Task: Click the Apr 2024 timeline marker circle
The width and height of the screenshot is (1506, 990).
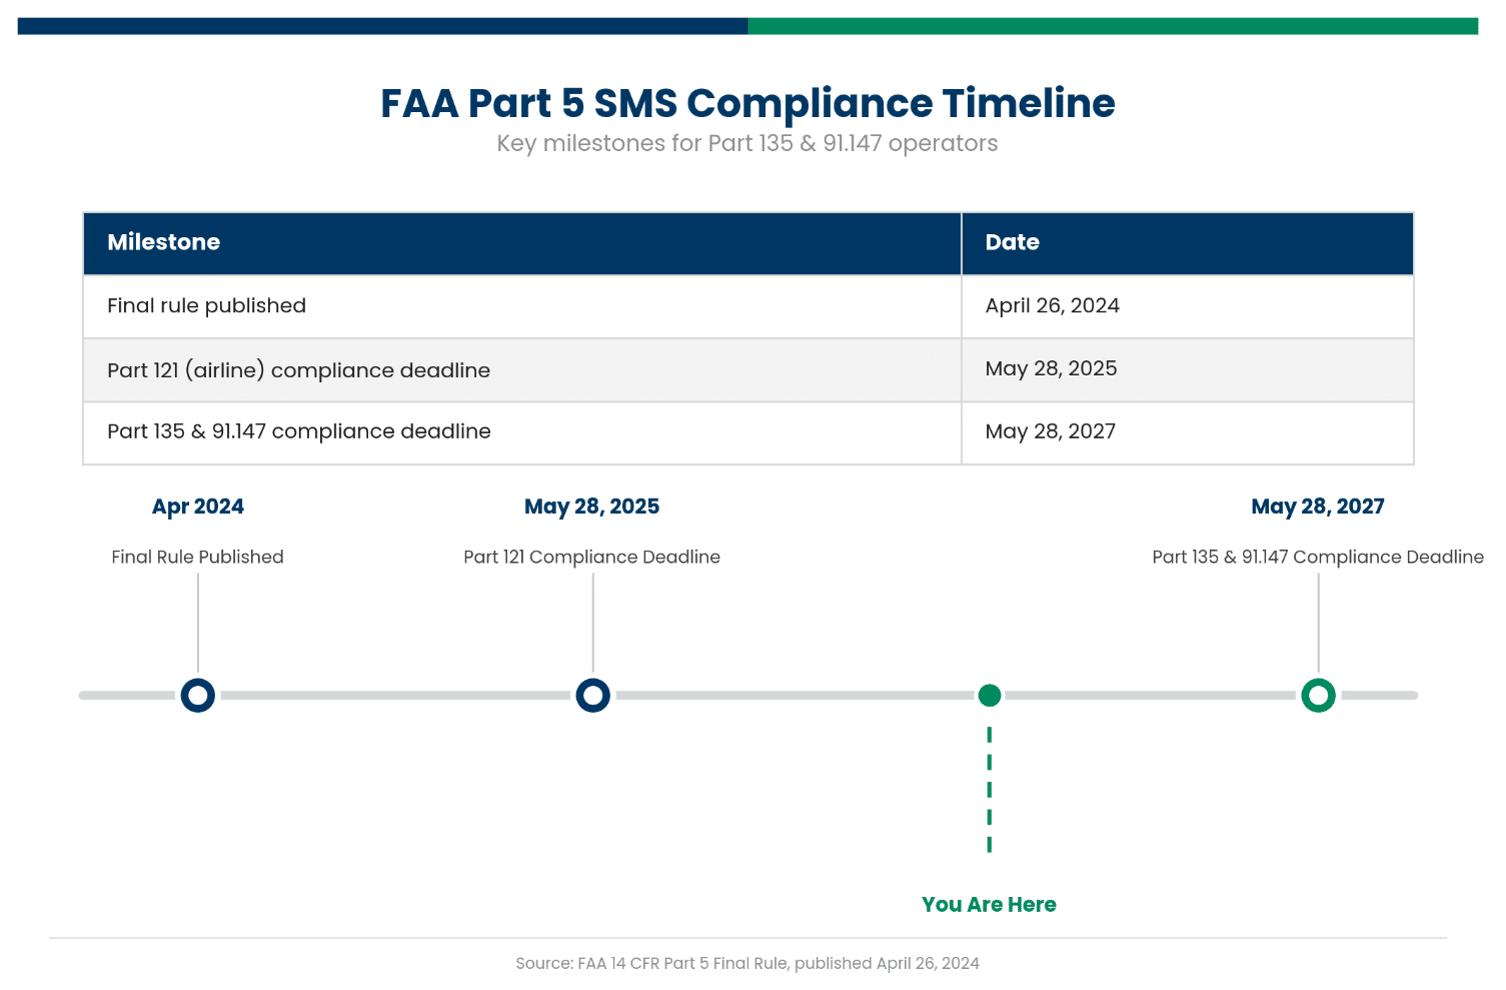Action: pyautogui.click(x=198, y=695)
